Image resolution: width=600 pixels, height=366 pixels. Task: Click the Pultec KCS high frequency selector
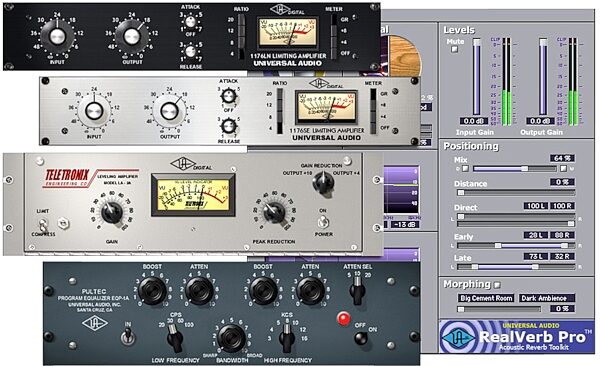coord(286,338)
